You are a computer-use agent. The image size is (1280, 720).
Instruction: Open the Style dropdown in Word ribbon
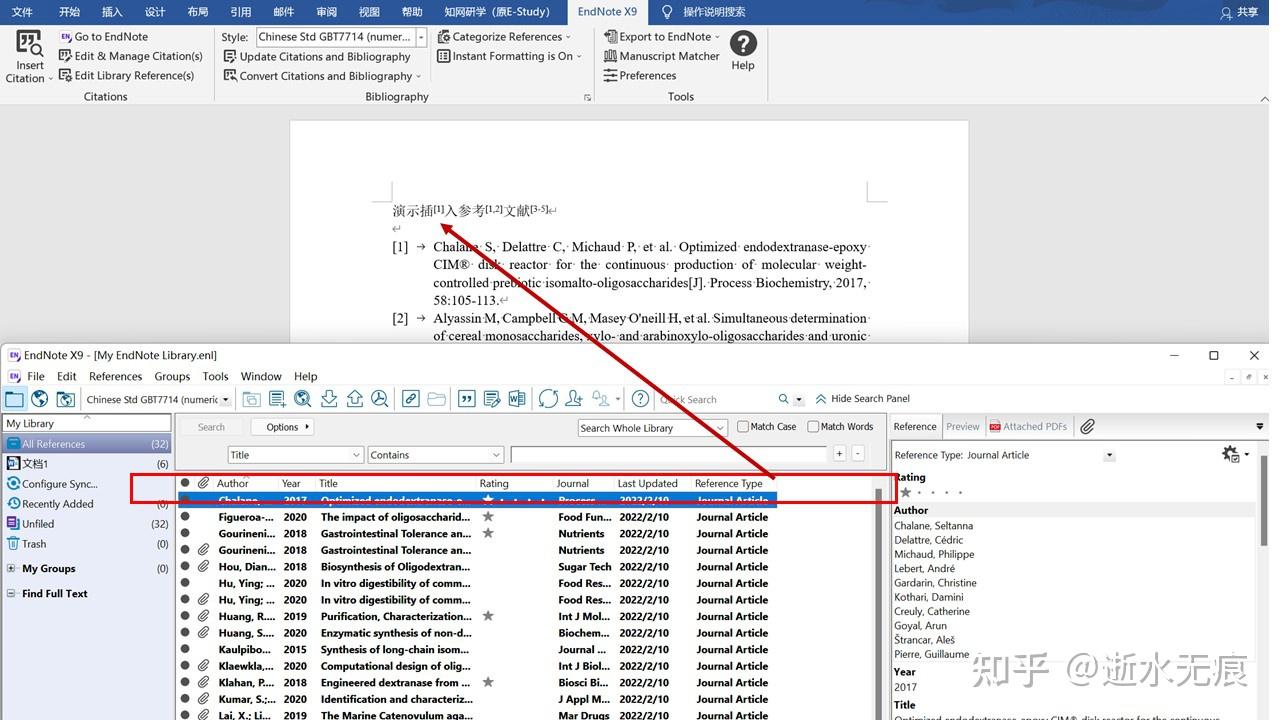click(421, 37)
